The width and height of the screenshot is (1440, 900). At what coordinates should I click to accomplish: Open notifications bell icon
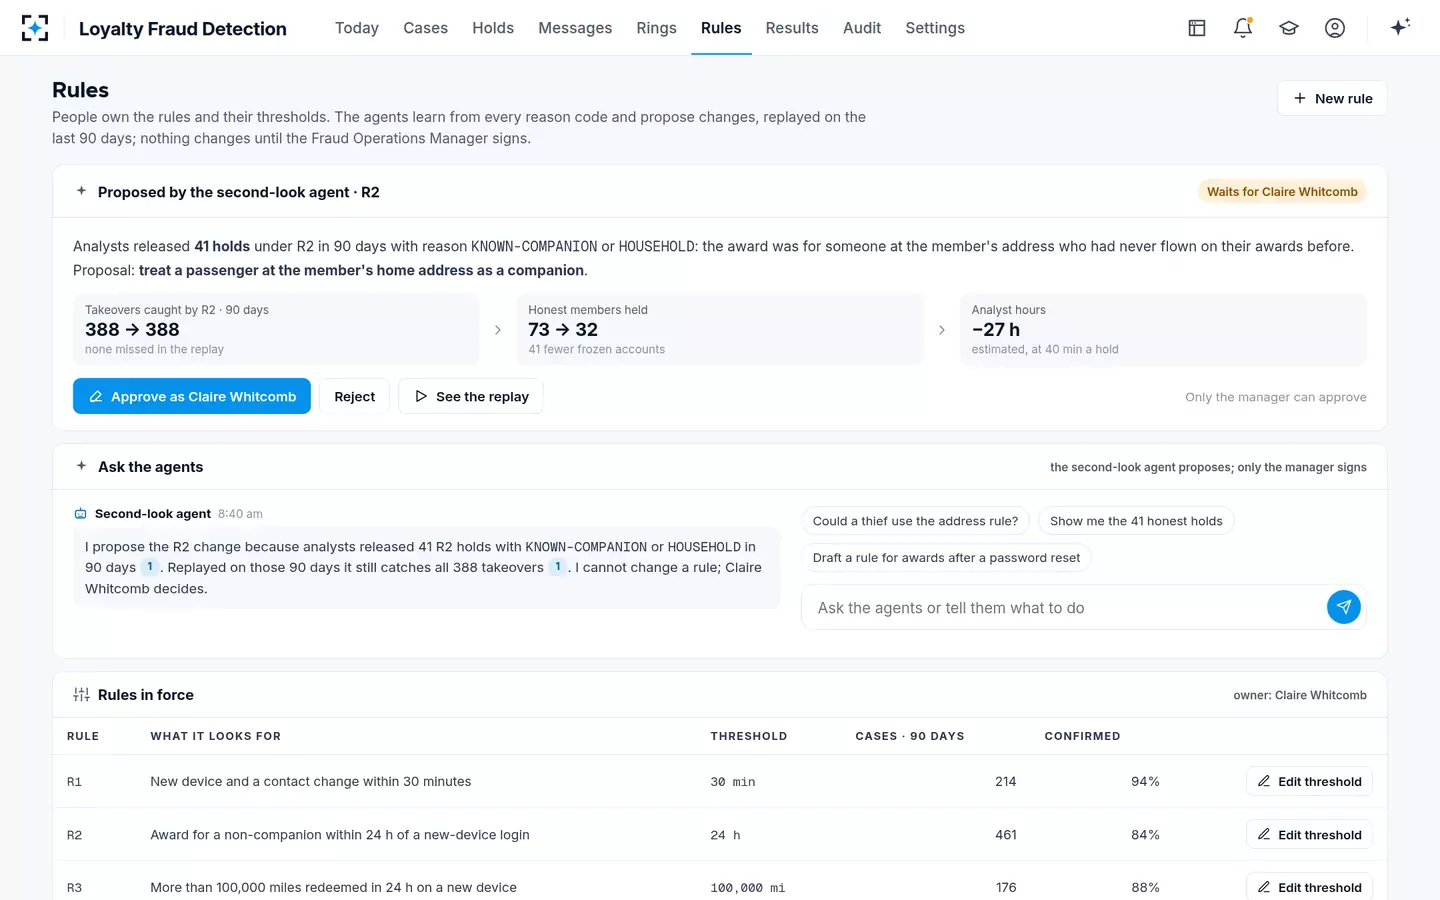click(x=1243, y=28)
